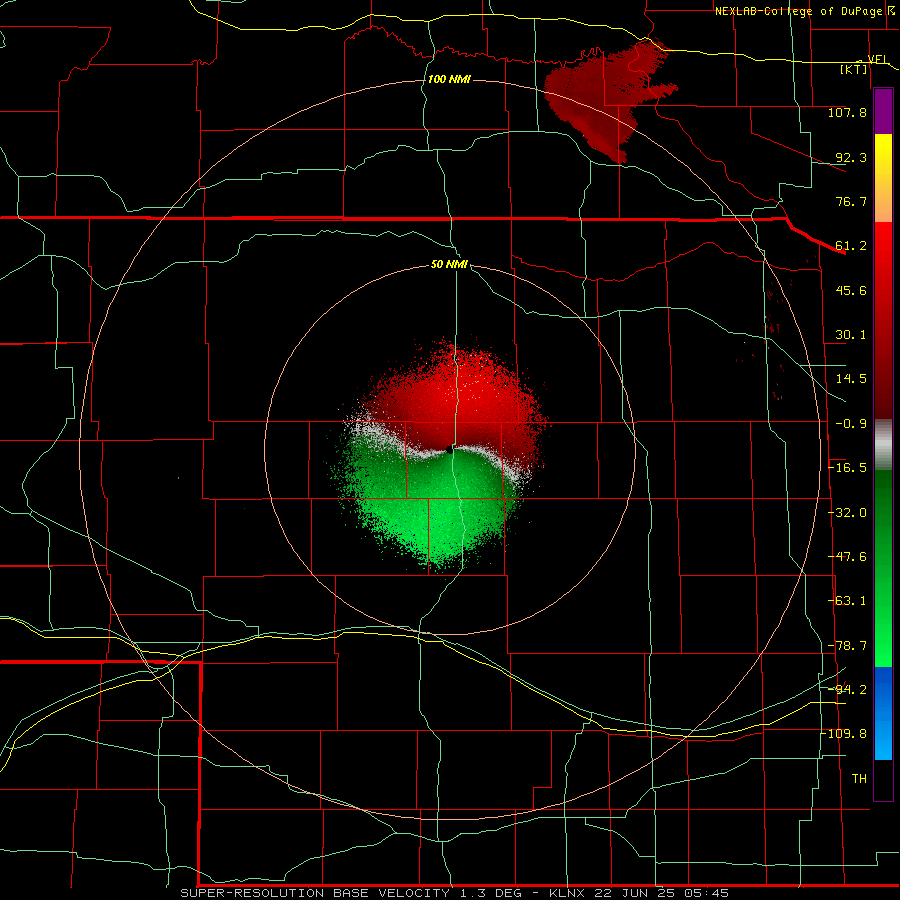Screen dimensions: 900x900
Task: Click the 100 NMI range ring label
Action: coord(449,79)
